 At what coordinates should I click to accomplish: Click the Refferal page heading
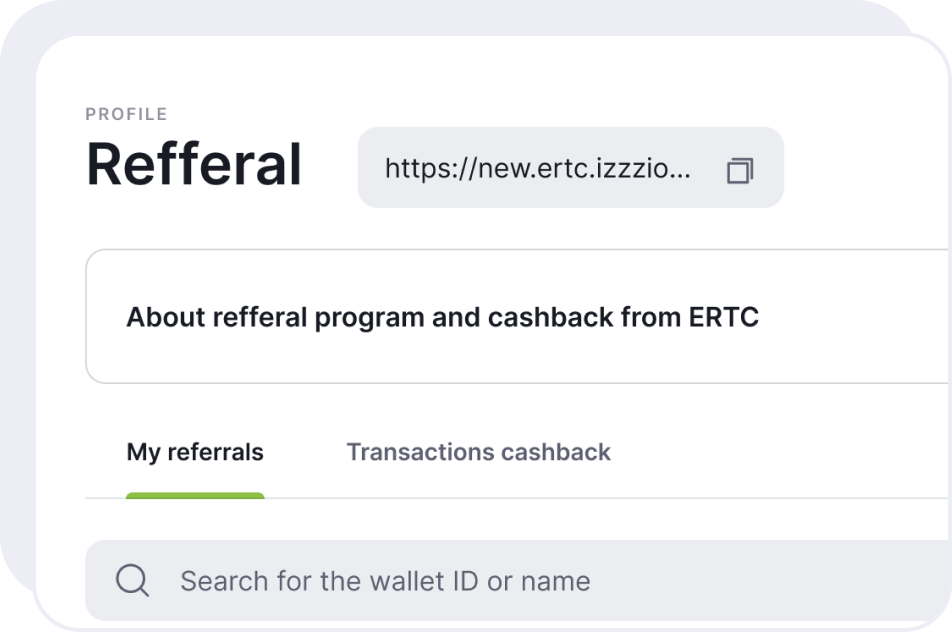(x=194, y=165)
